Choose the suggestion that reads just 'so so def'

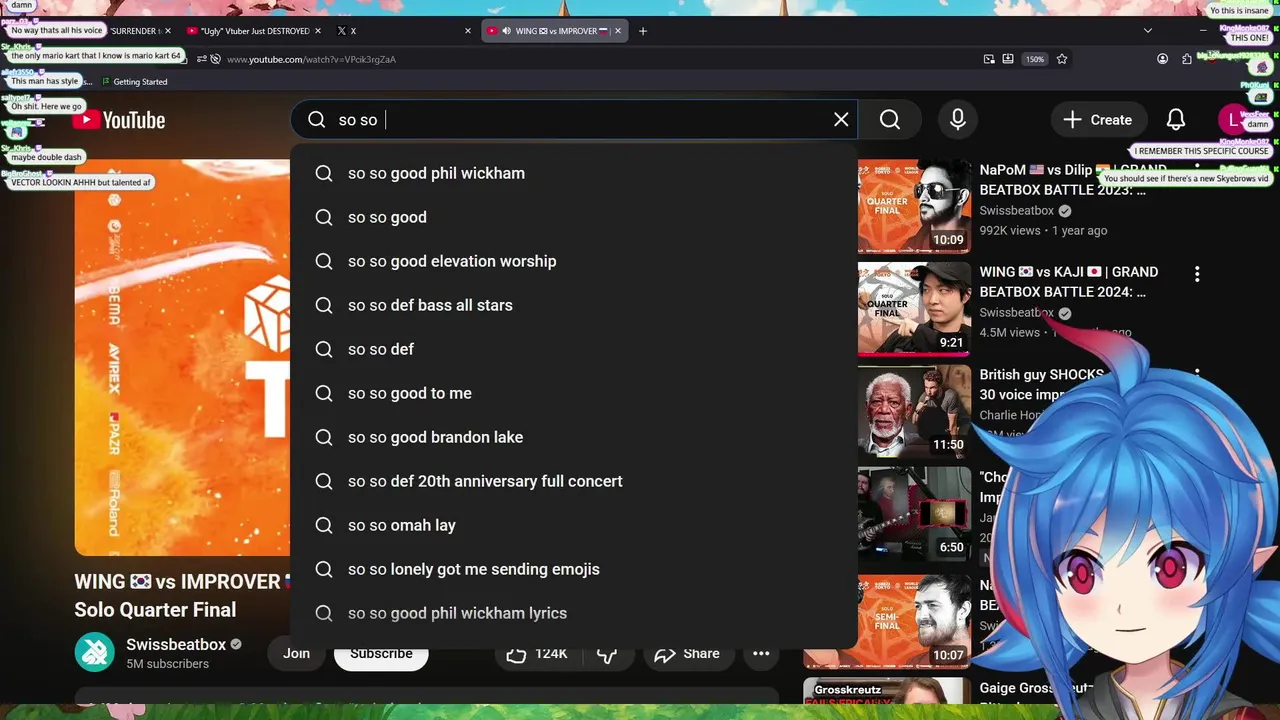(574, 349)
